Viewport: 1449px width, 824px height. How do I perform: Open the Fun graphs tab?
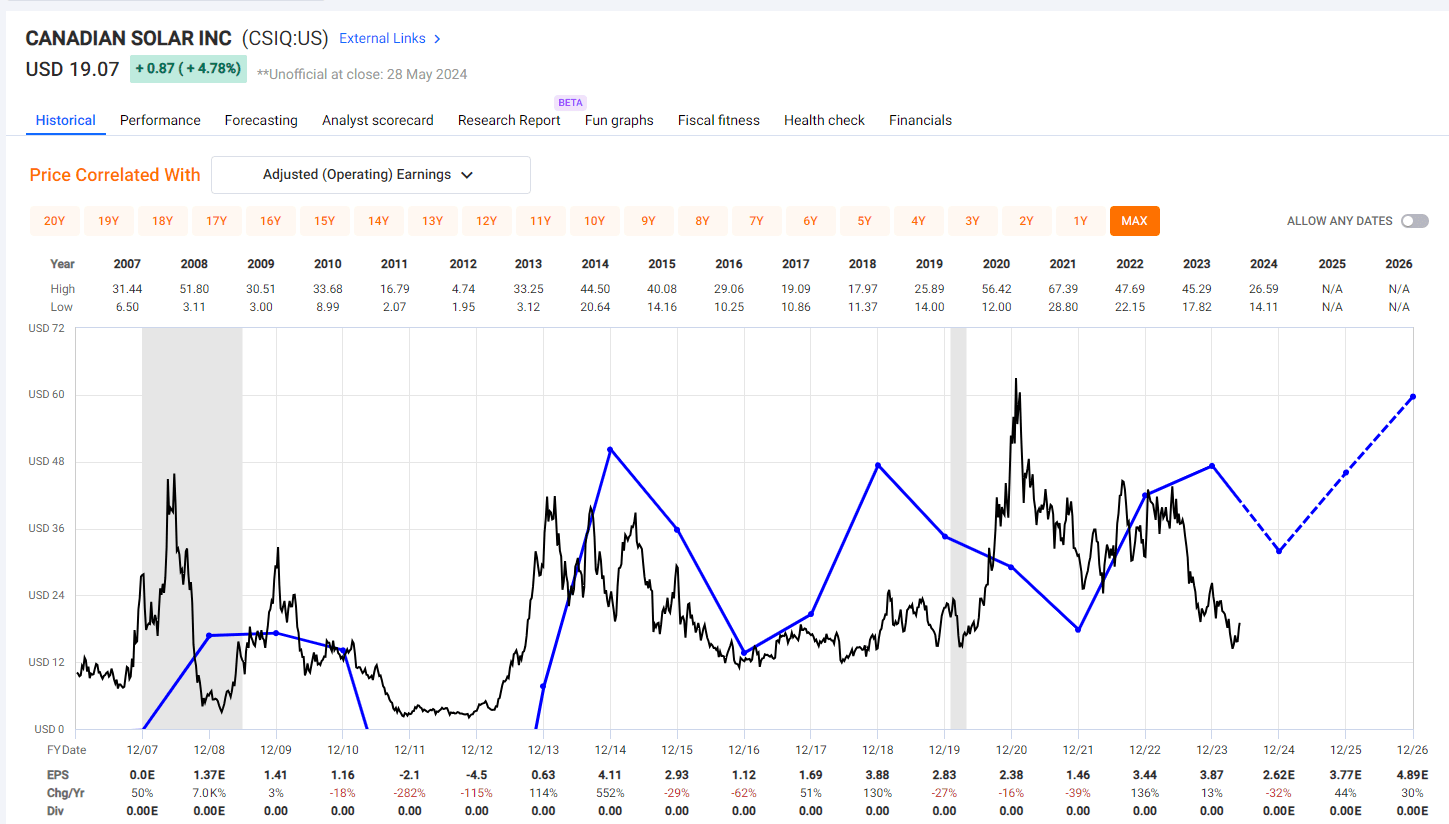pos(618,120)
